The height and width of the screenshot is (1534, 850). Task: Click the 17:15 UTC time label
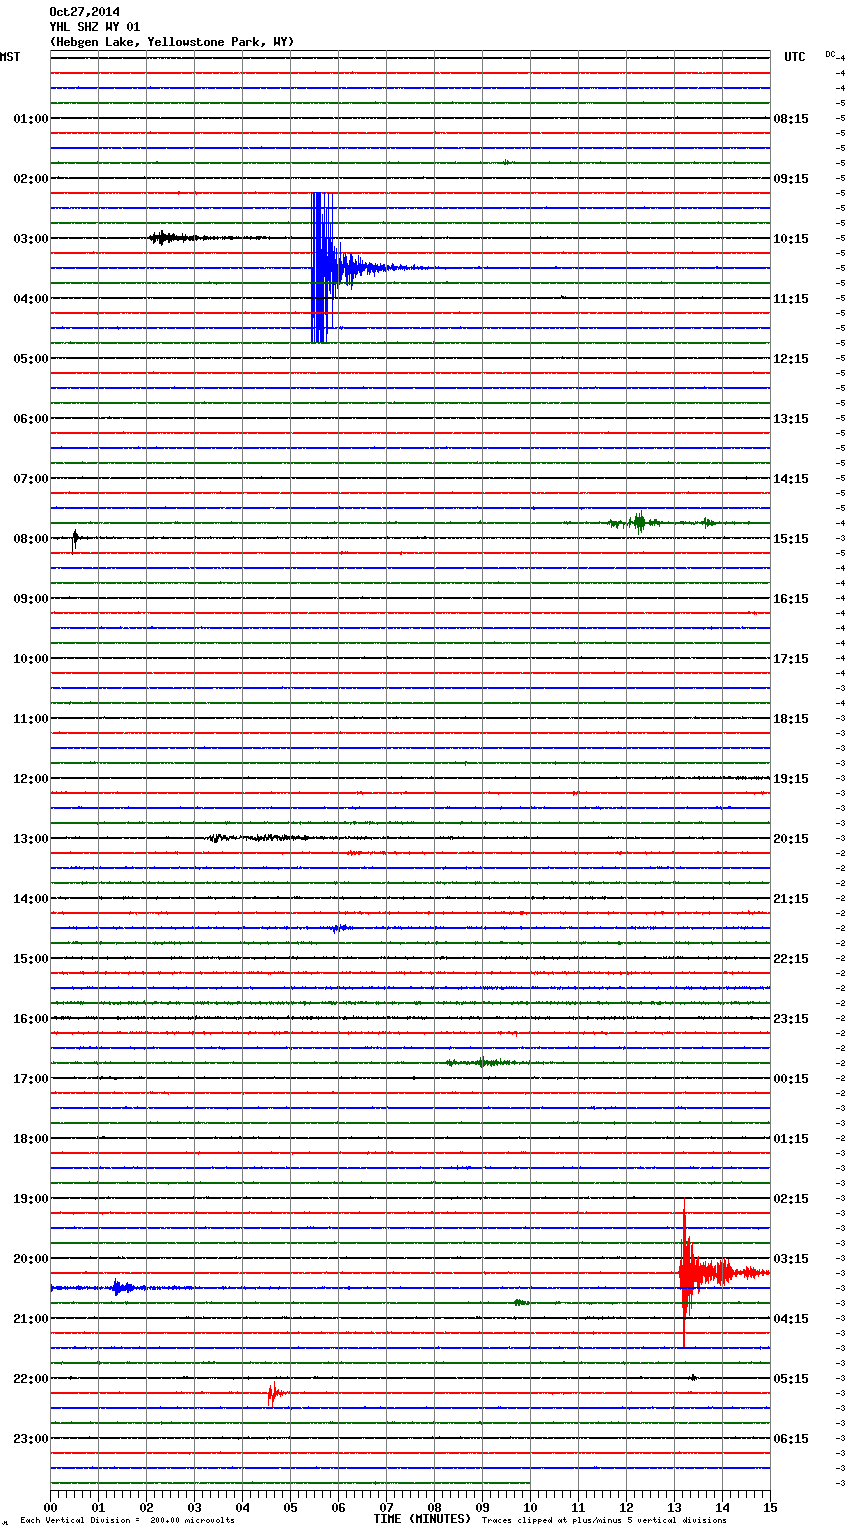[x=791, y=659]
